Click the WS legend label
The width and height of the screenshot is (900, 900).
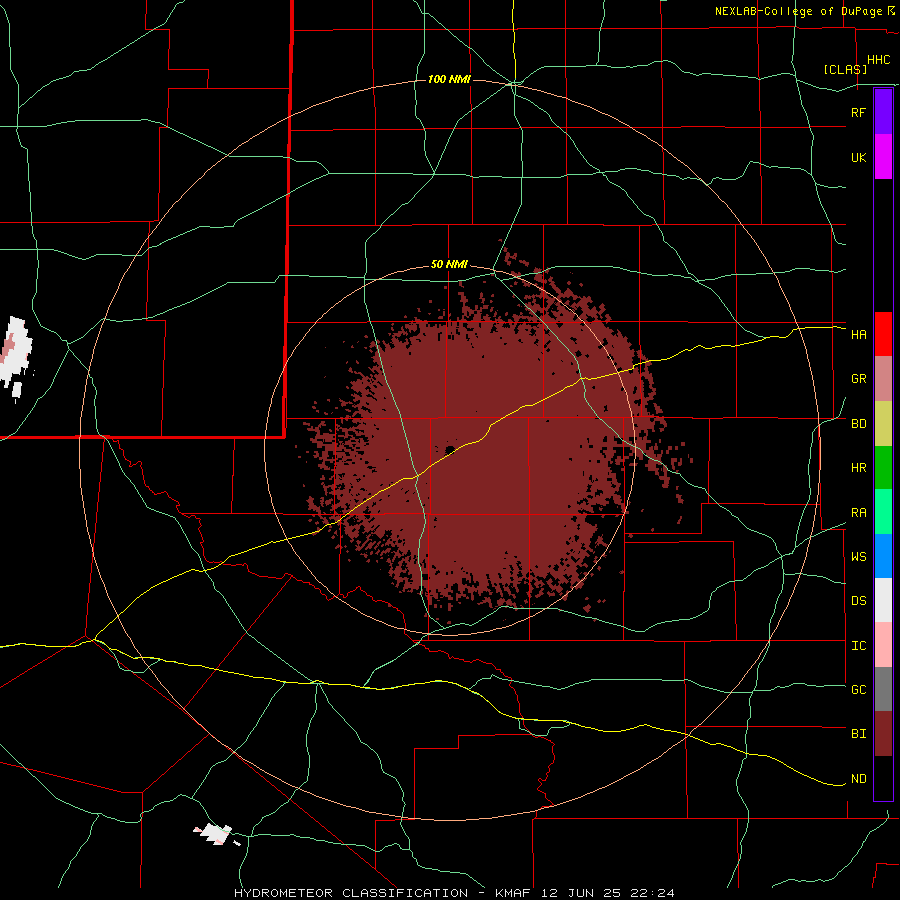[858, 556]
